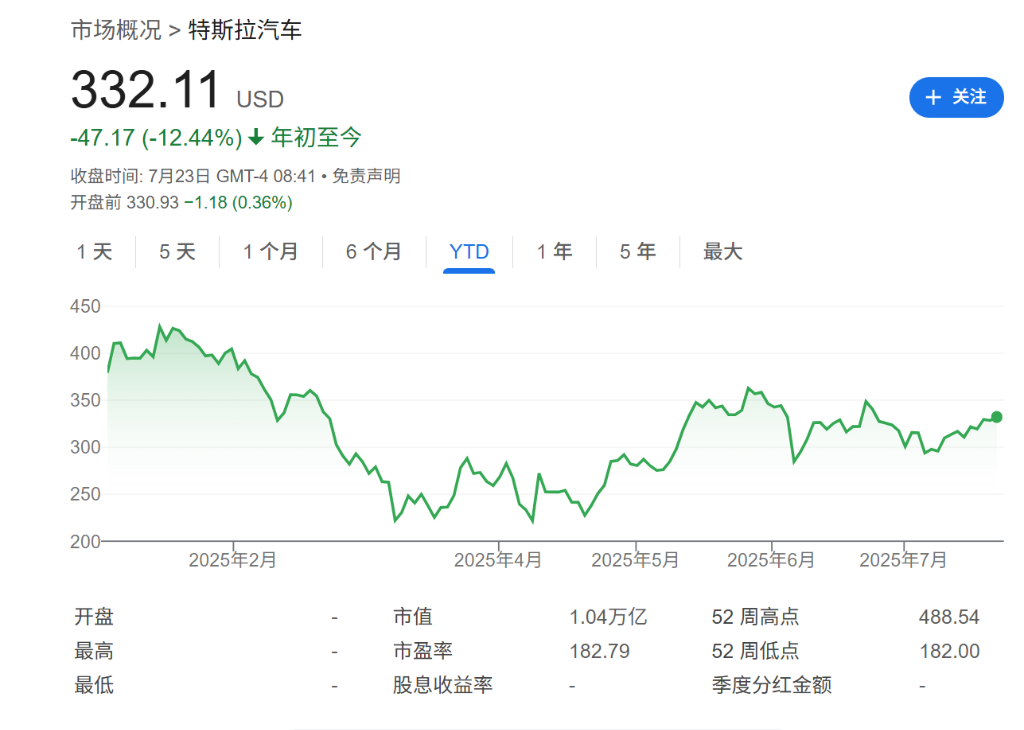The width and height of the screenshot is (1024, 730).
Task: Click the 400 y-axis label
Action: tap(86, 353)
